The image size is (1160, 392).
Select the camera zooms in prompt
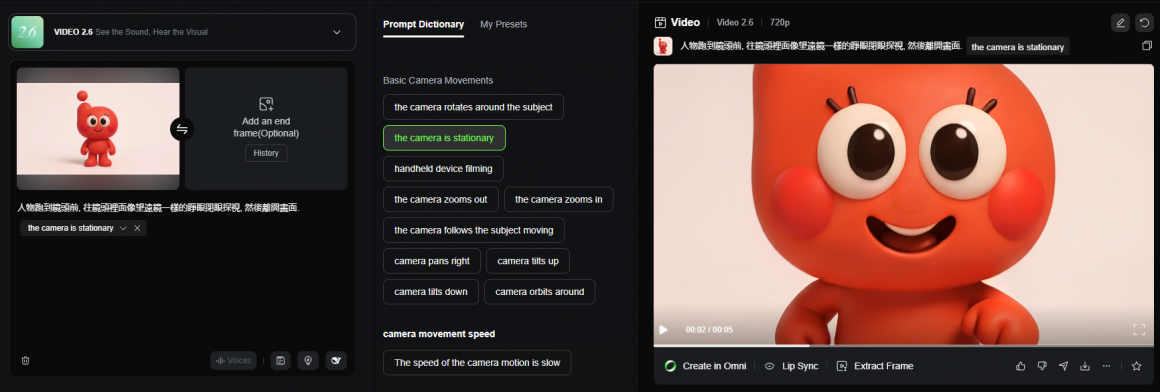559,200
